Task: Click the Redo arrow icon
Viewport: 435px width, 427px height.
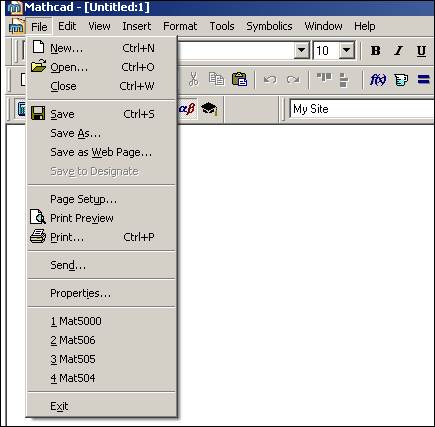Action: [293, 80]
